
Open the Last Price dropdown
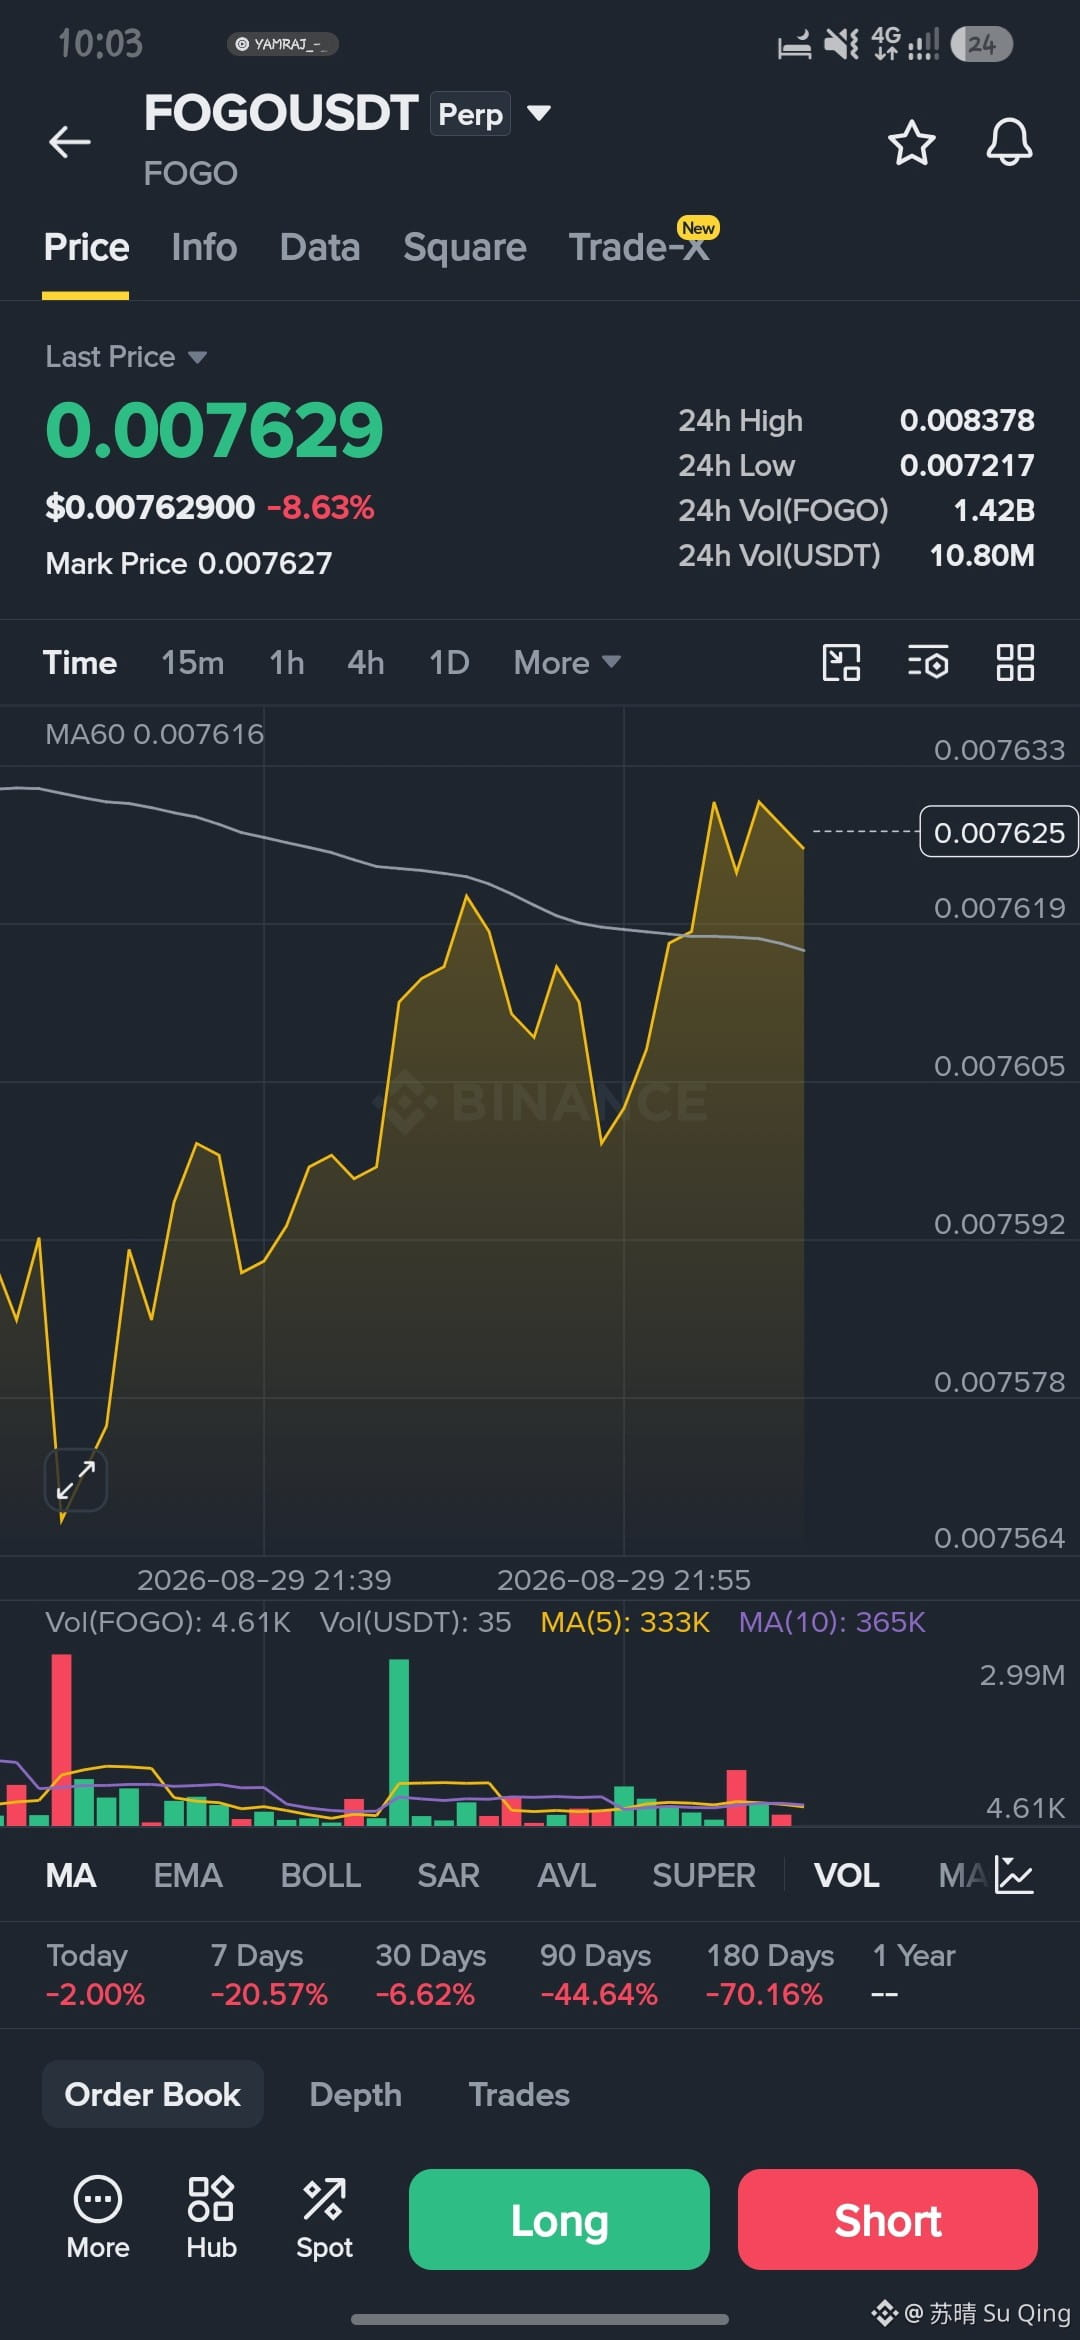(x=126, y=357)
